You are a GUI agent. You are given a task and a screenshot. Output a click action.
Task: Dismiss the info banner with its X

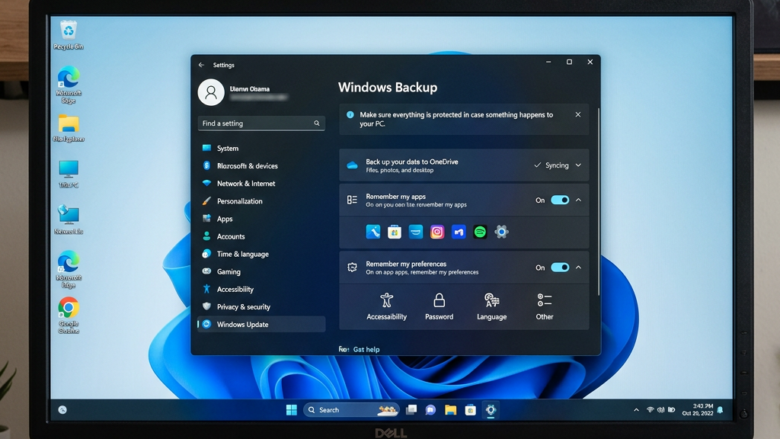(578, 114)
